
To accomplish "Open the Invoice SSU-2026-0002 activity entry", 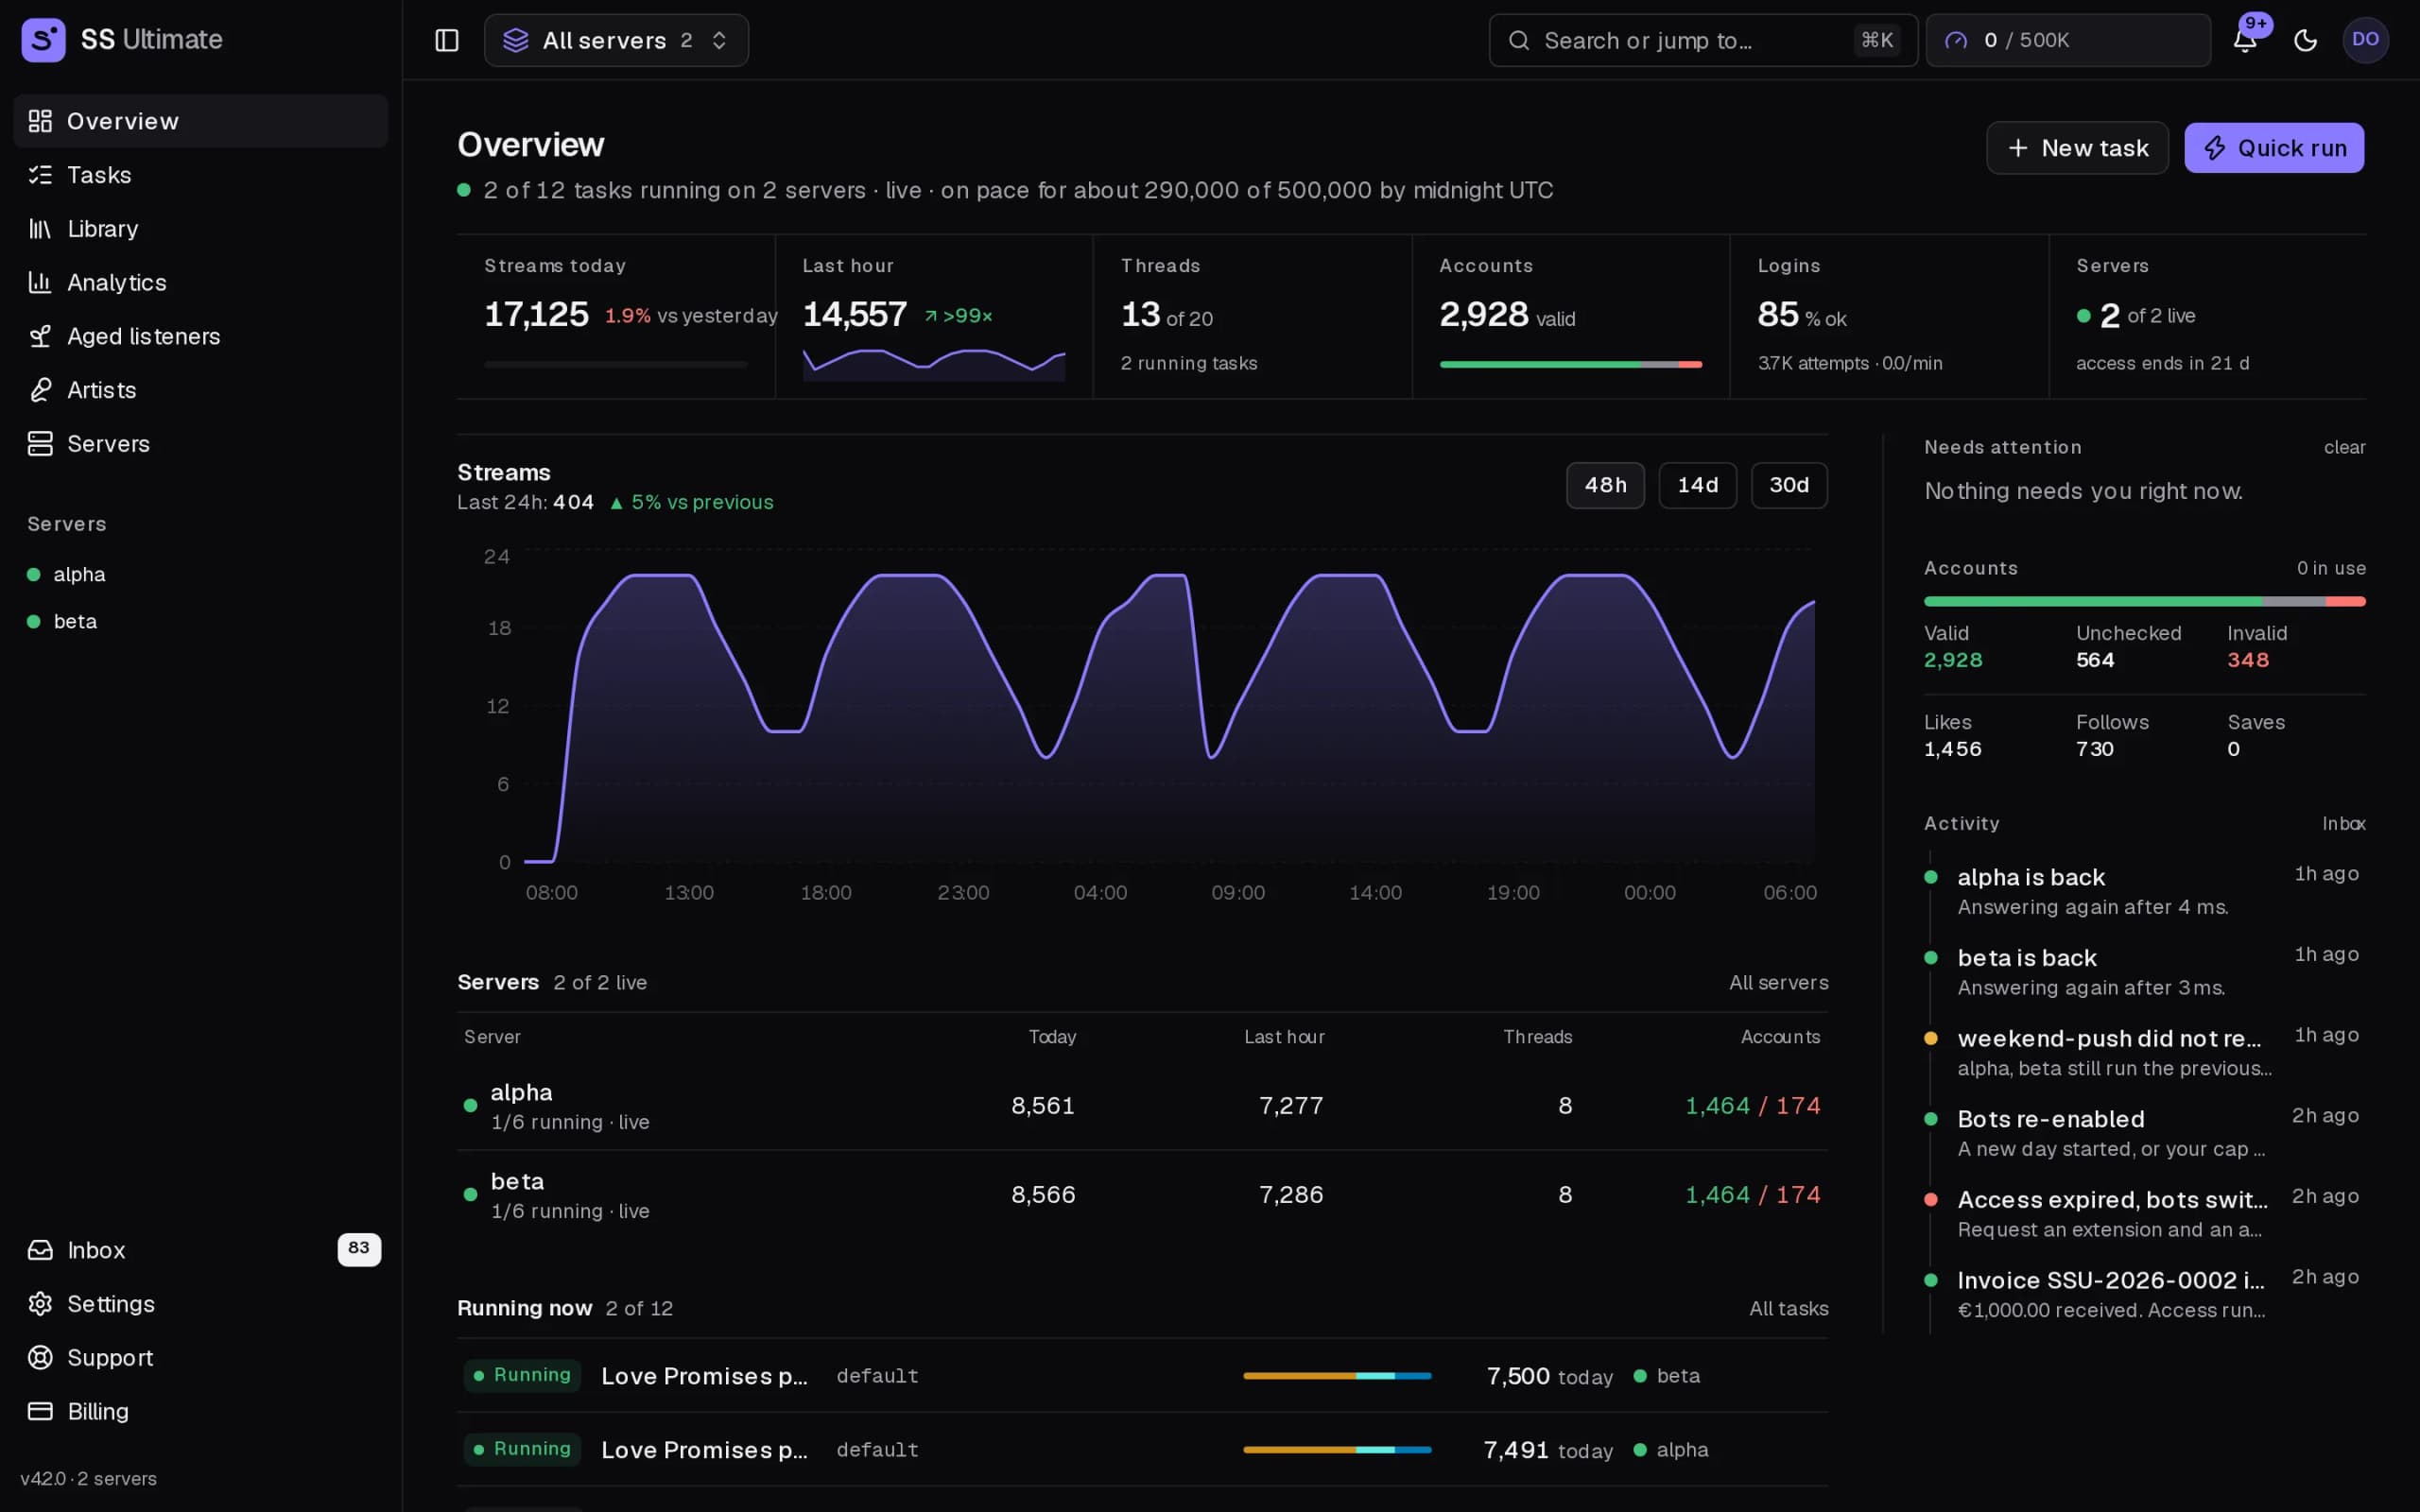I will tap(2144, 1294).
